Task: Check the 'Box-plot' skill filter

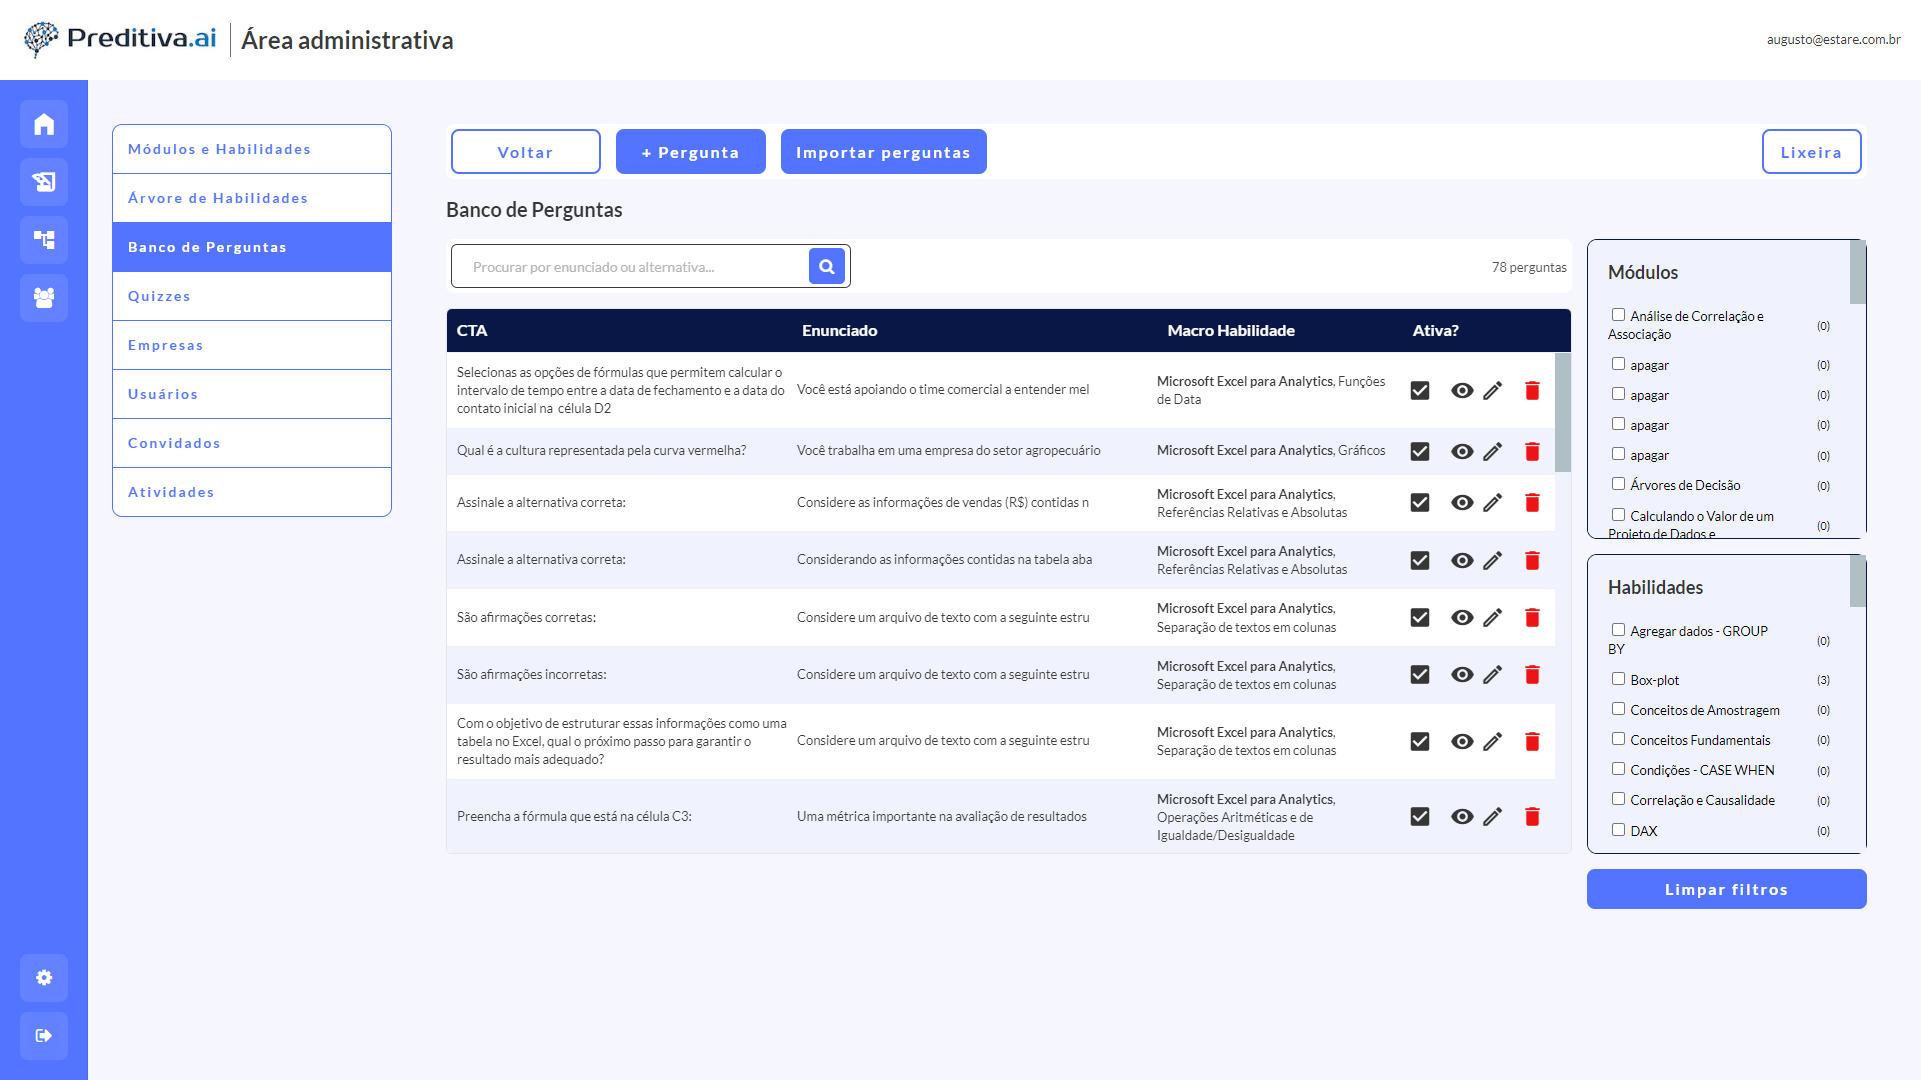Action: click(1618, 679)
